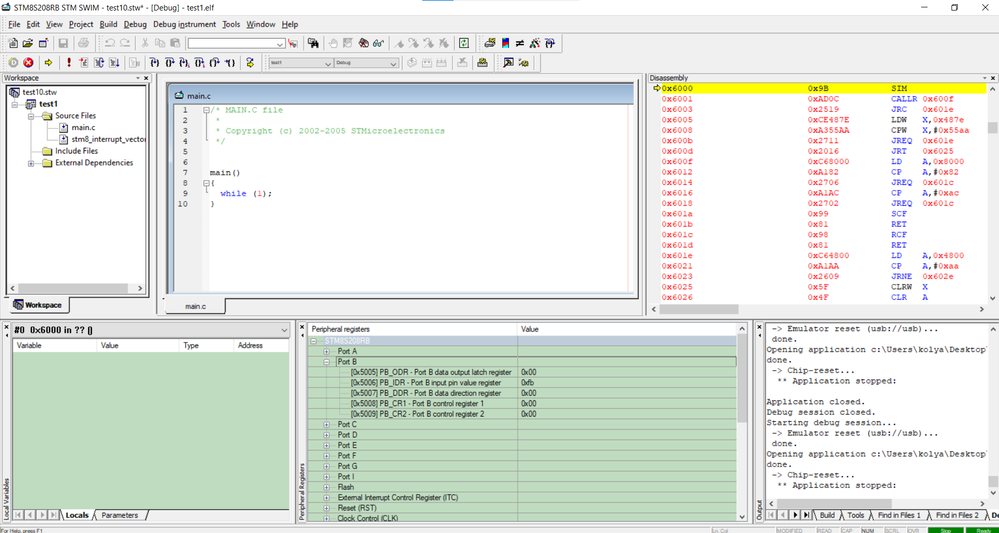Switch to Find in Files 1 output tab

(899, 515)
